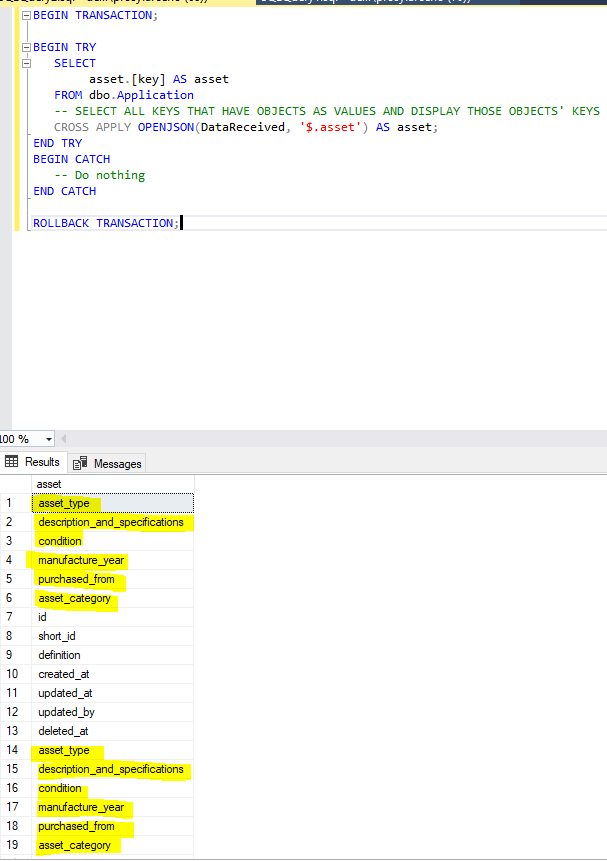Click the END TRY line
The height and width of the screenshot is (861, 607).
click(58, 143)
